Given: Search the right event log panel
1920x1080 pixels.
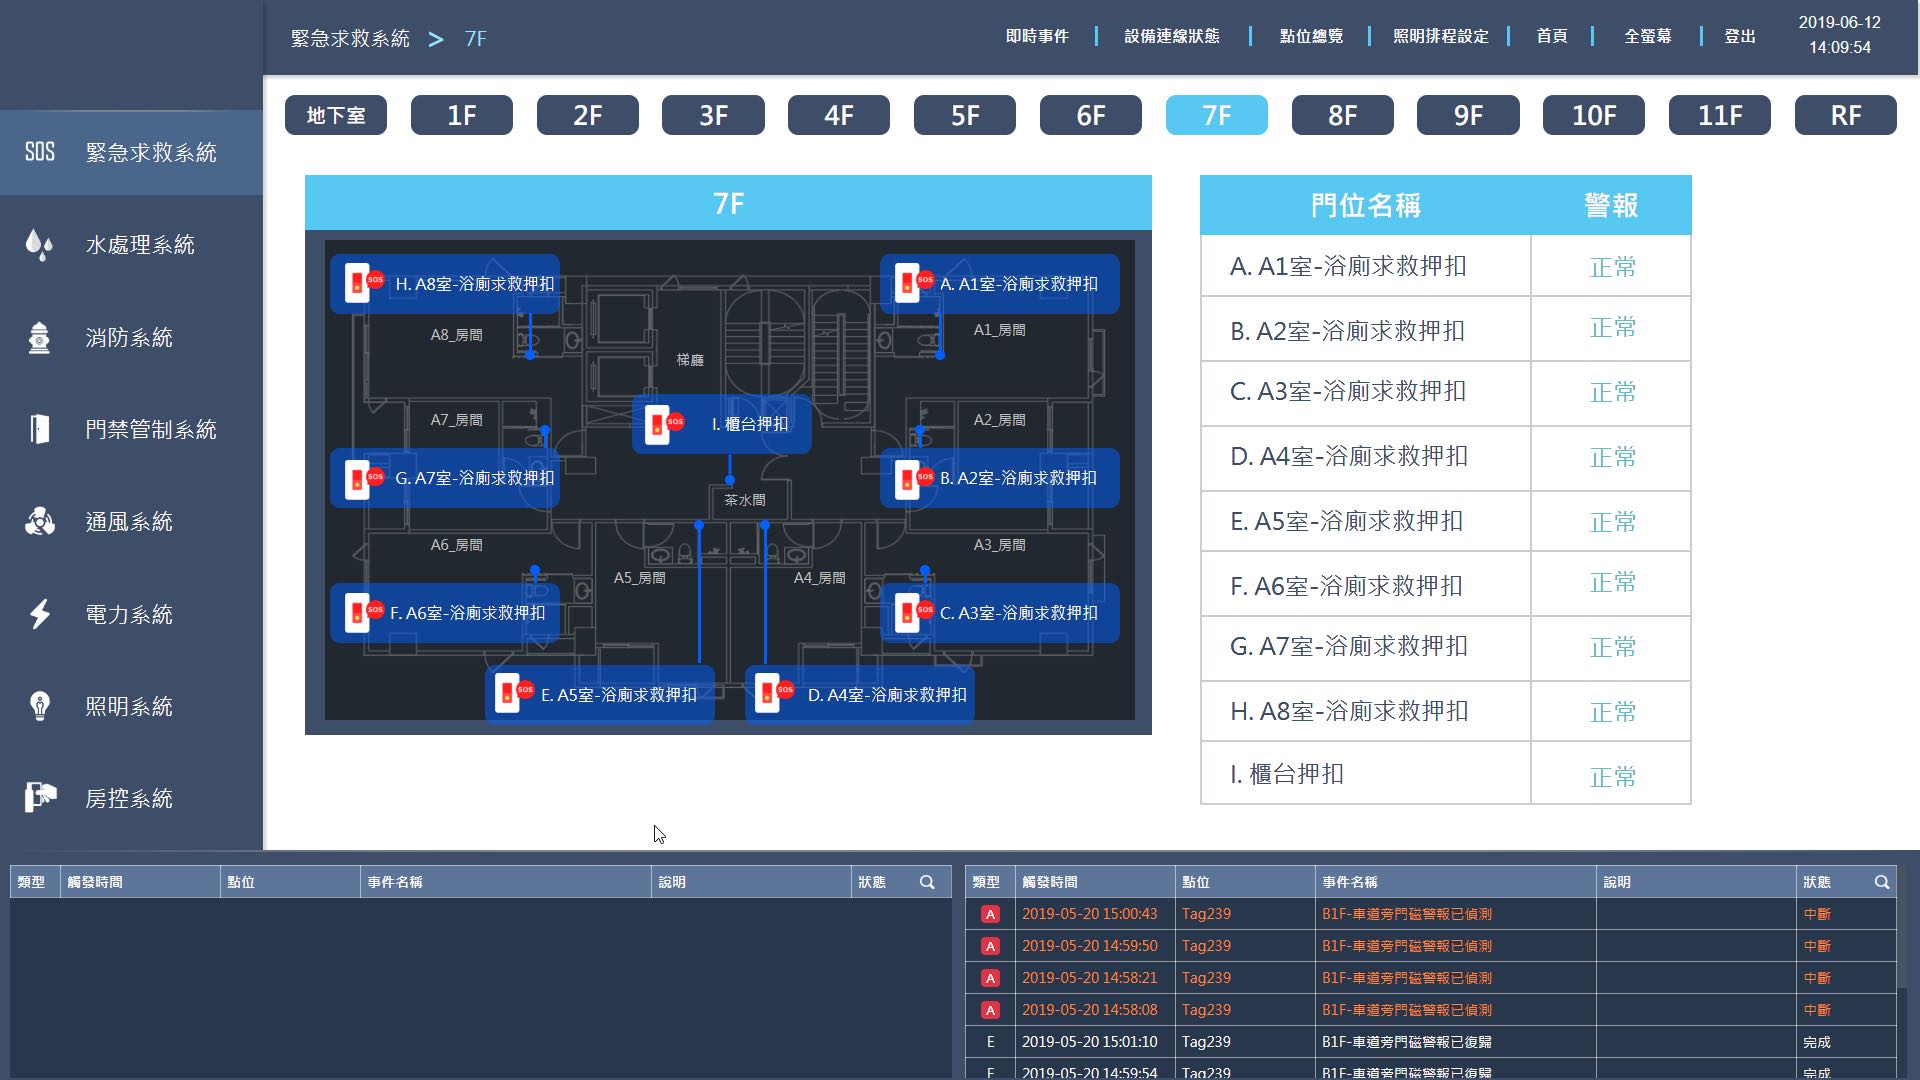Looking at the screenshot, I should tap(1882, 882).
